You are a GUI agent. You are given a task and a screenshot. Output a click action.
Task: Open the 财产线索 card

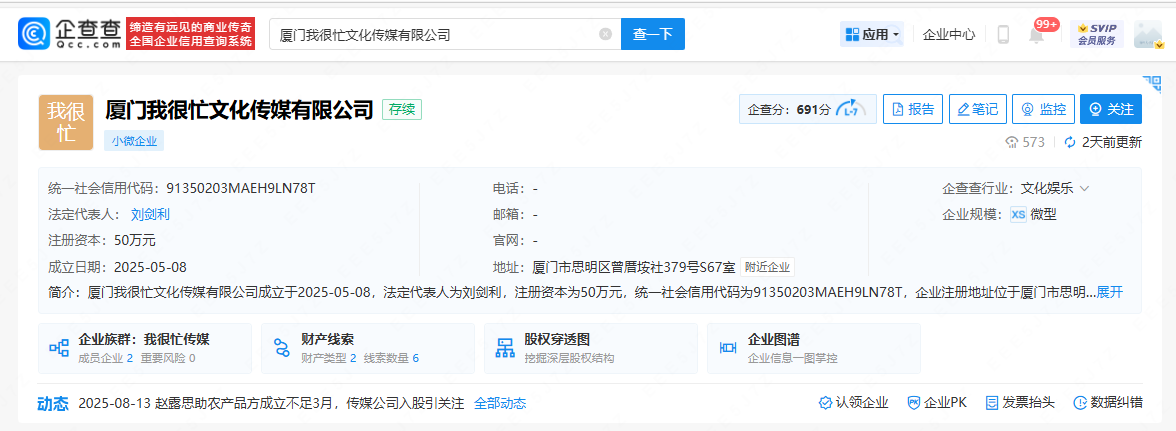(x=368, y=349)
